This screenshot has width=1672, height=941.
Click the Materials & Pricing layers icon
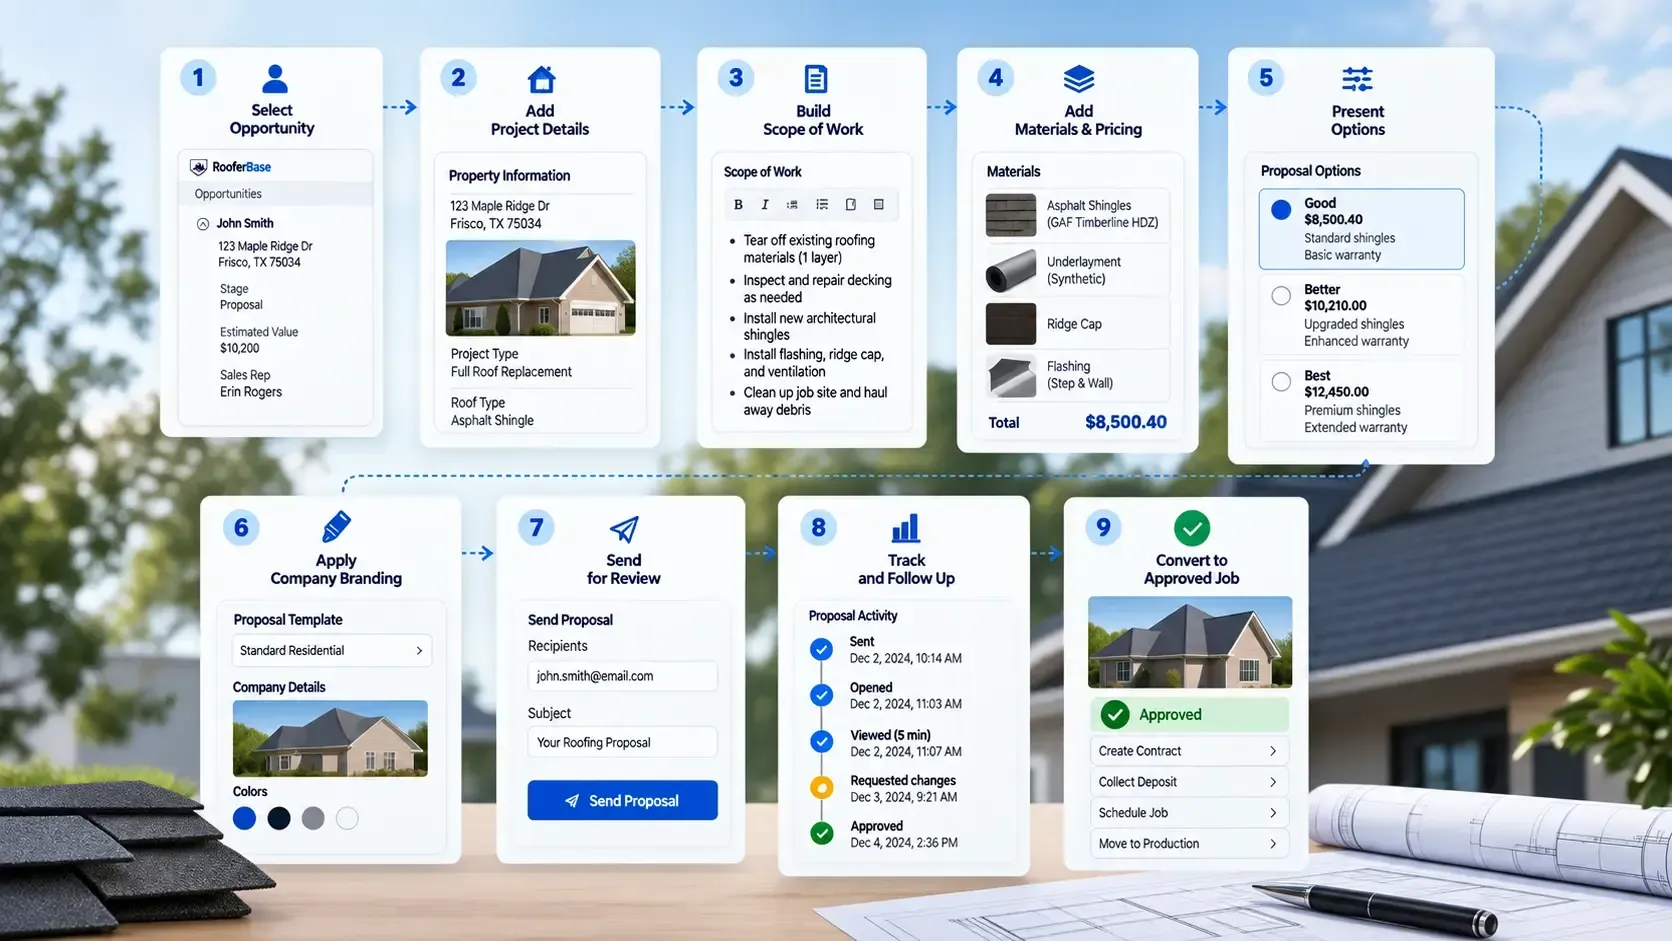1078,79
